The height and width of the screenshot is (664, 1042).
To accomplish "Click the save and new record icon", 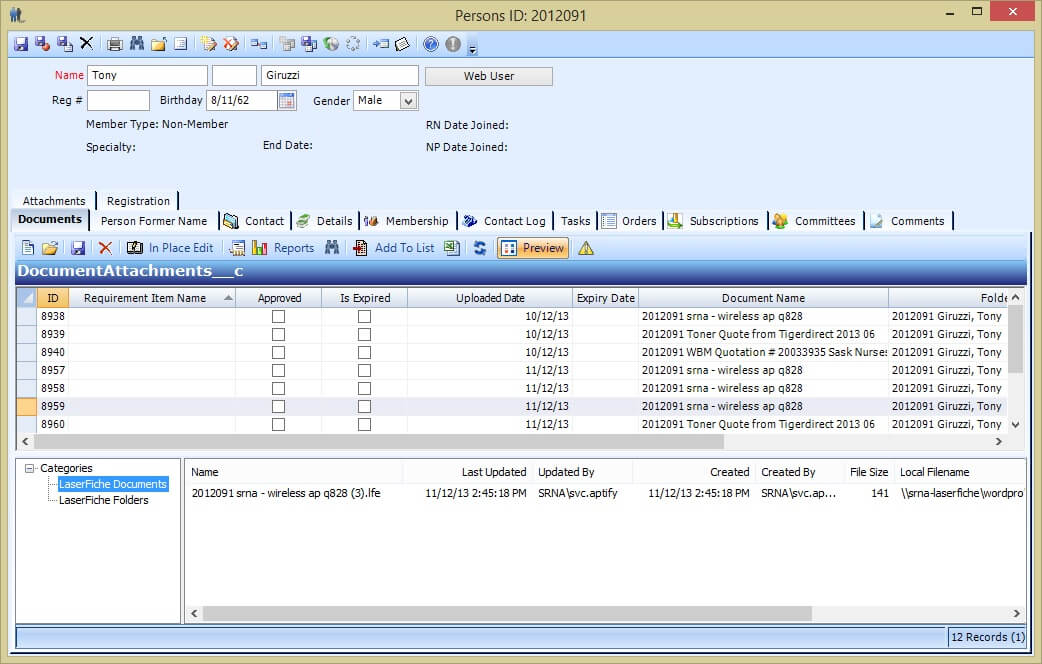I will click(64, 44).
